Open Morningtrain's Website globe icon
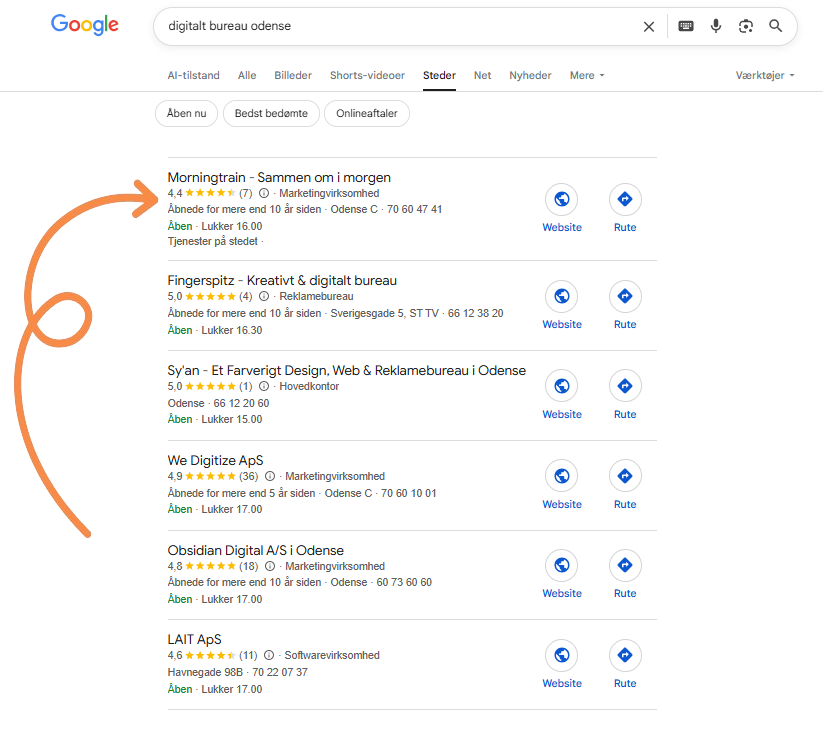 562,199
